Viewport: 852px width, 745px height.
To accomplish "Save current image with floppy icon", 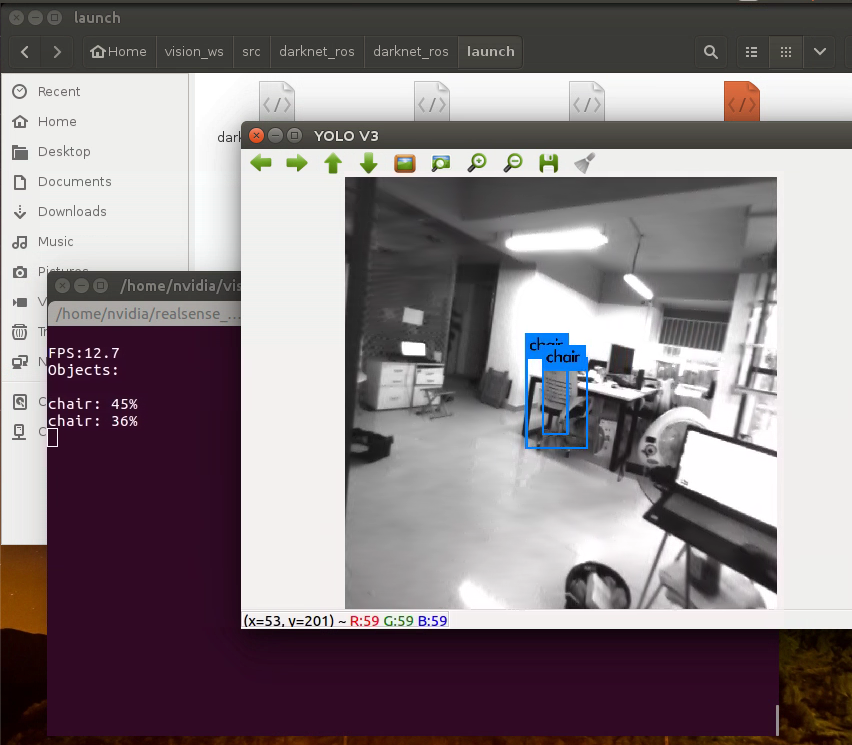I will point(548,163).
